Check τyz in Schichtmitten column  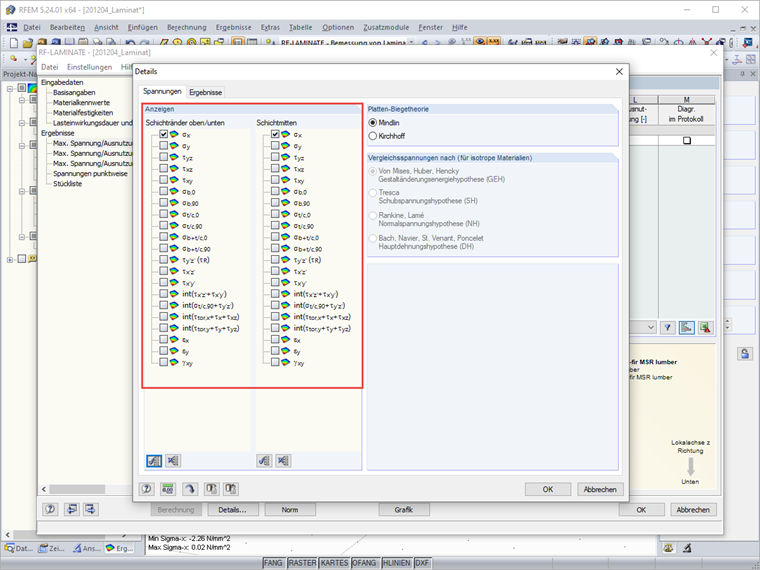coord(275,157)
